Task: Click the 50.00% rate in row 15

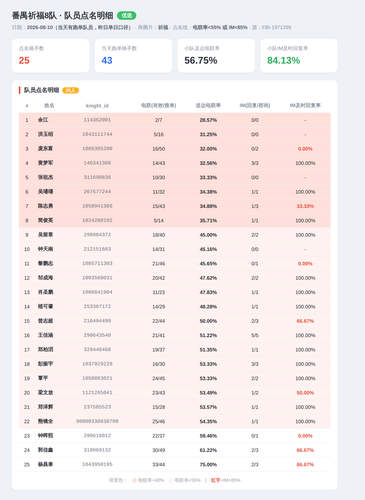Action: (x=208, y=321)
